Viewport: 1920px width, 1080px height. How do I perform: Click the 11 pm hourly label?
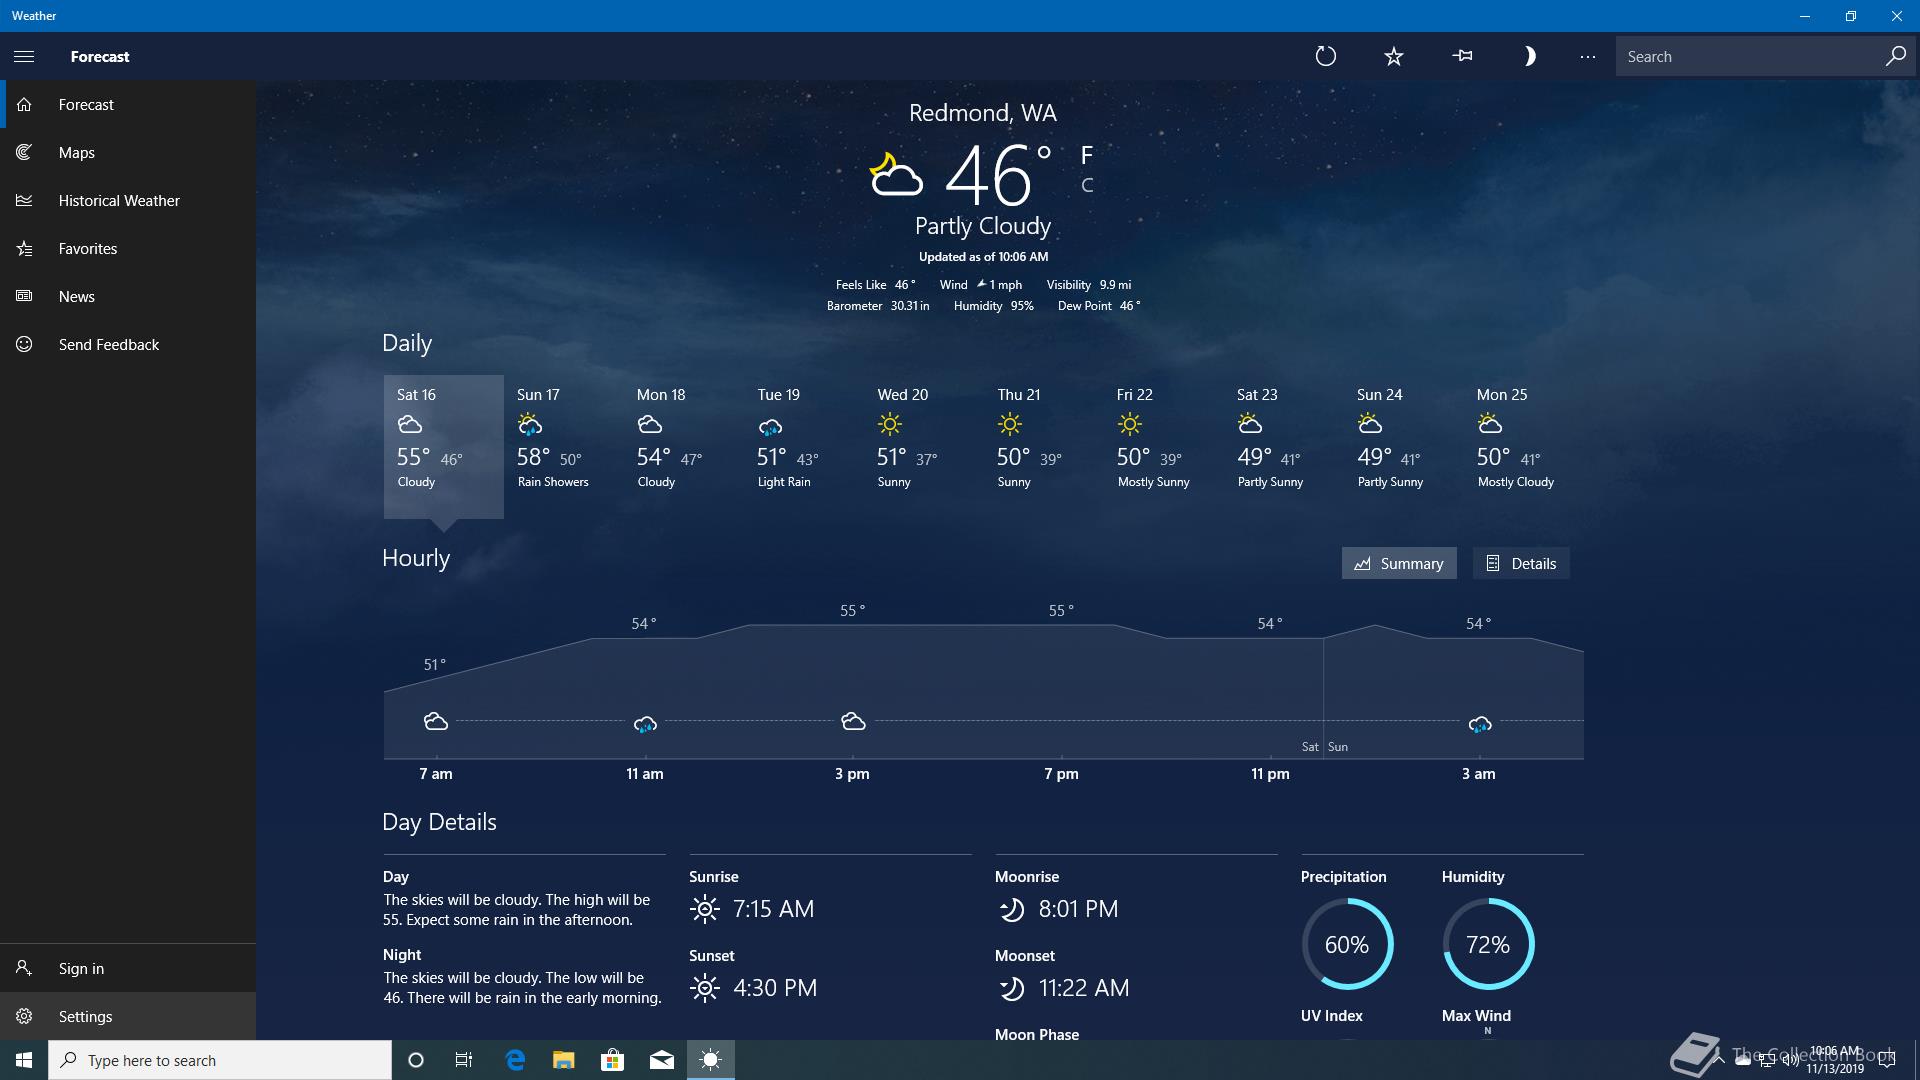pos(1270,774)
